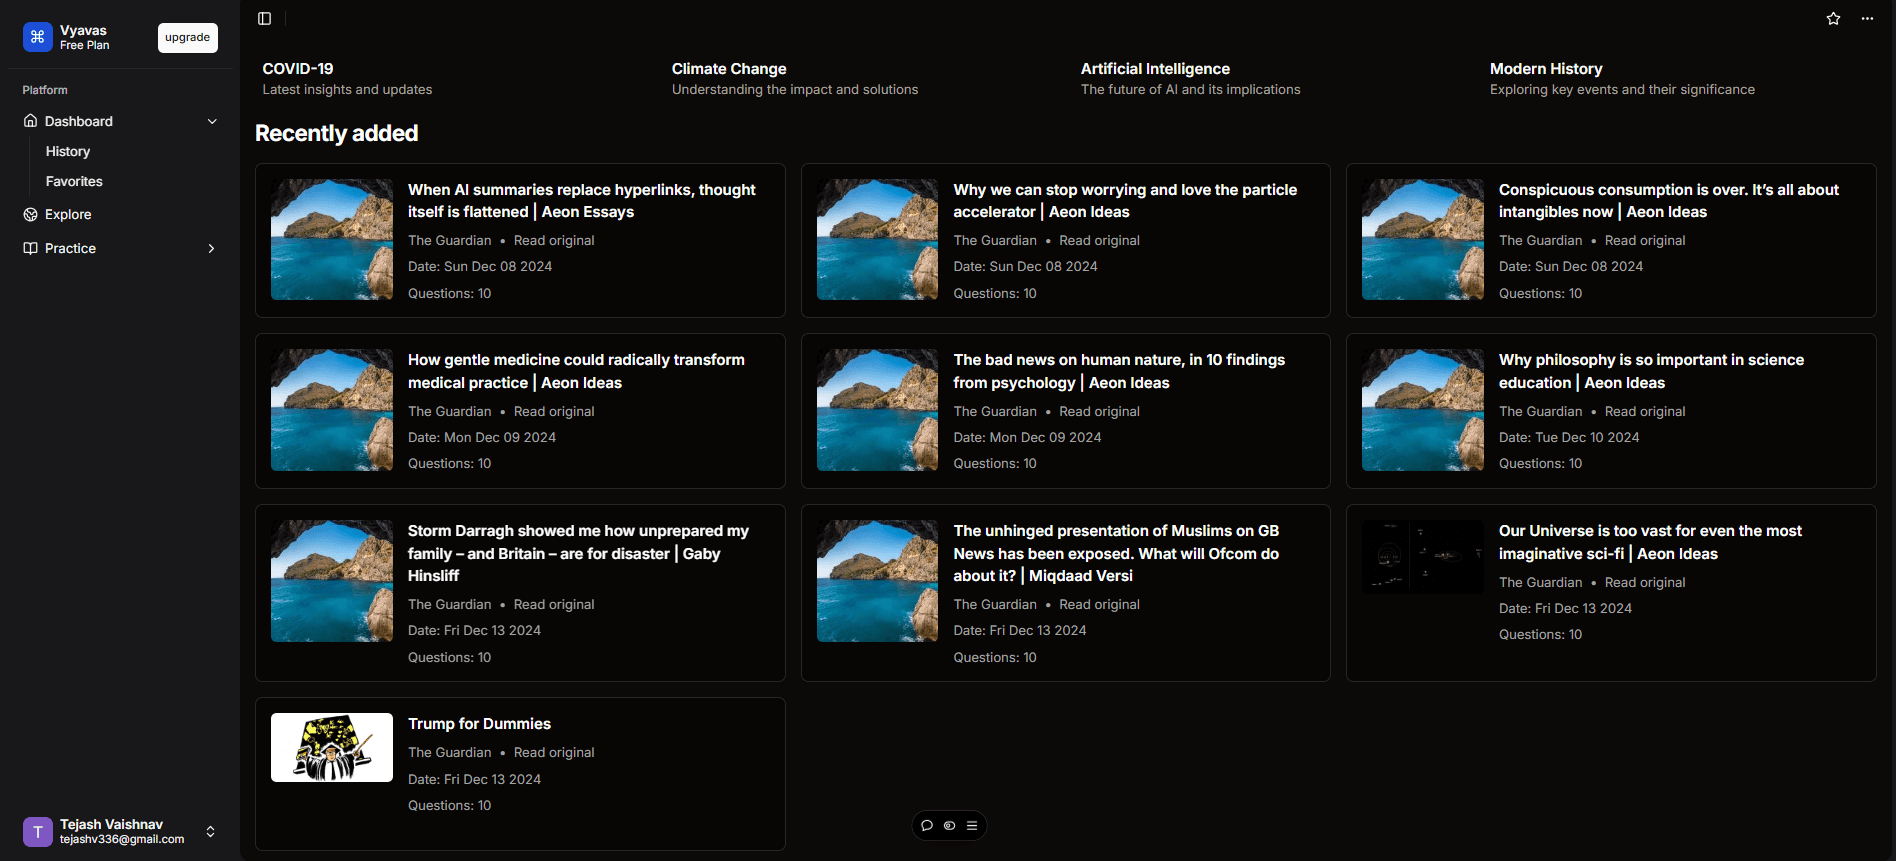1896x861 pixels.
Task: Read original of Our Universe article
Action: point(1645,582)
